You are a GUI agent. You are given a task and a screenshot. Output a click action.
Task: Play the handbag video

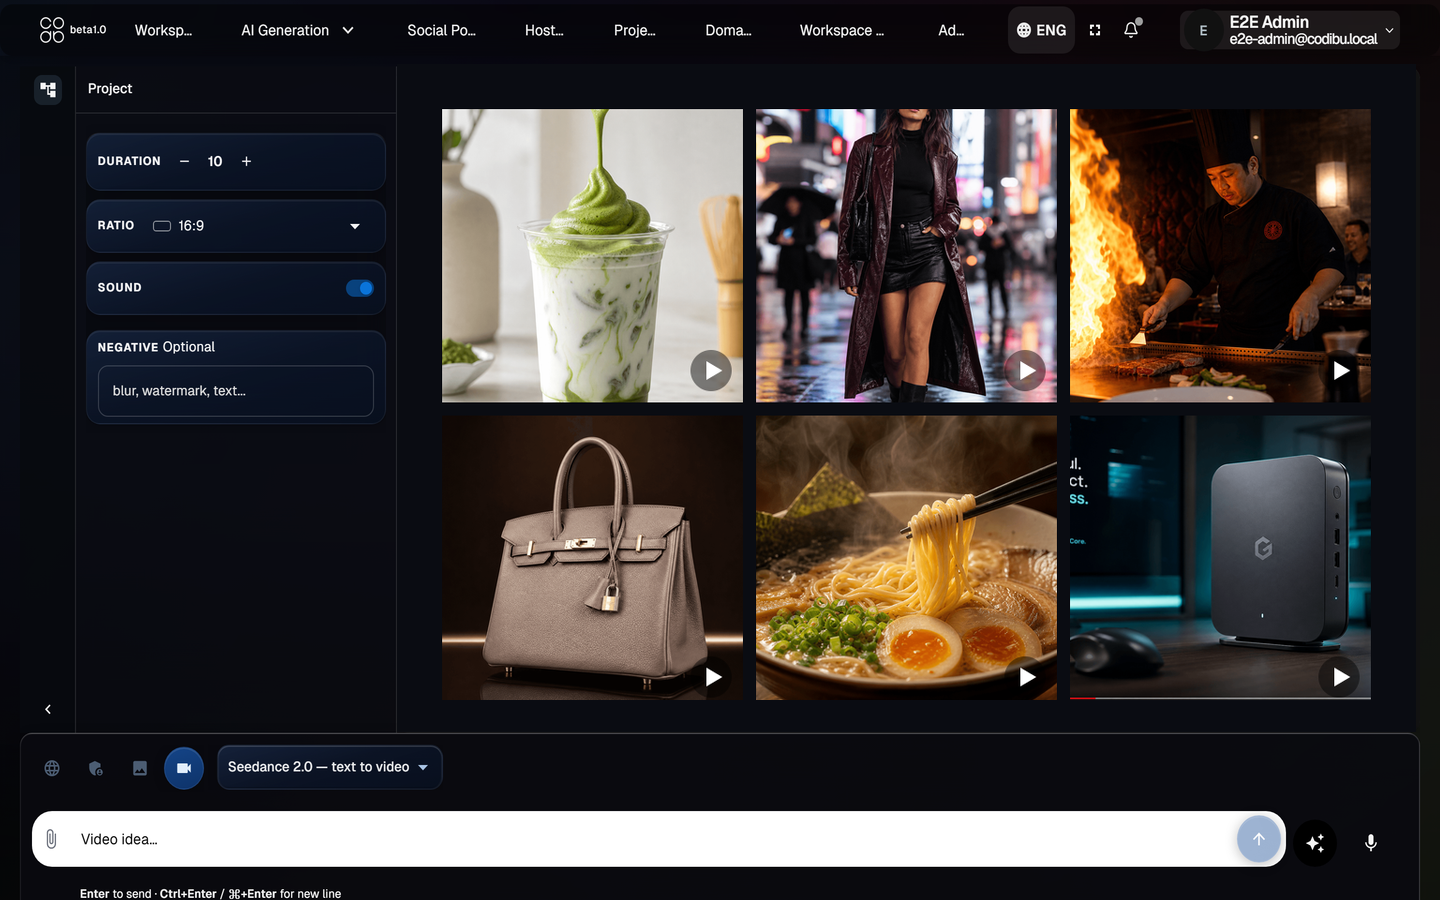click(711, 677)
